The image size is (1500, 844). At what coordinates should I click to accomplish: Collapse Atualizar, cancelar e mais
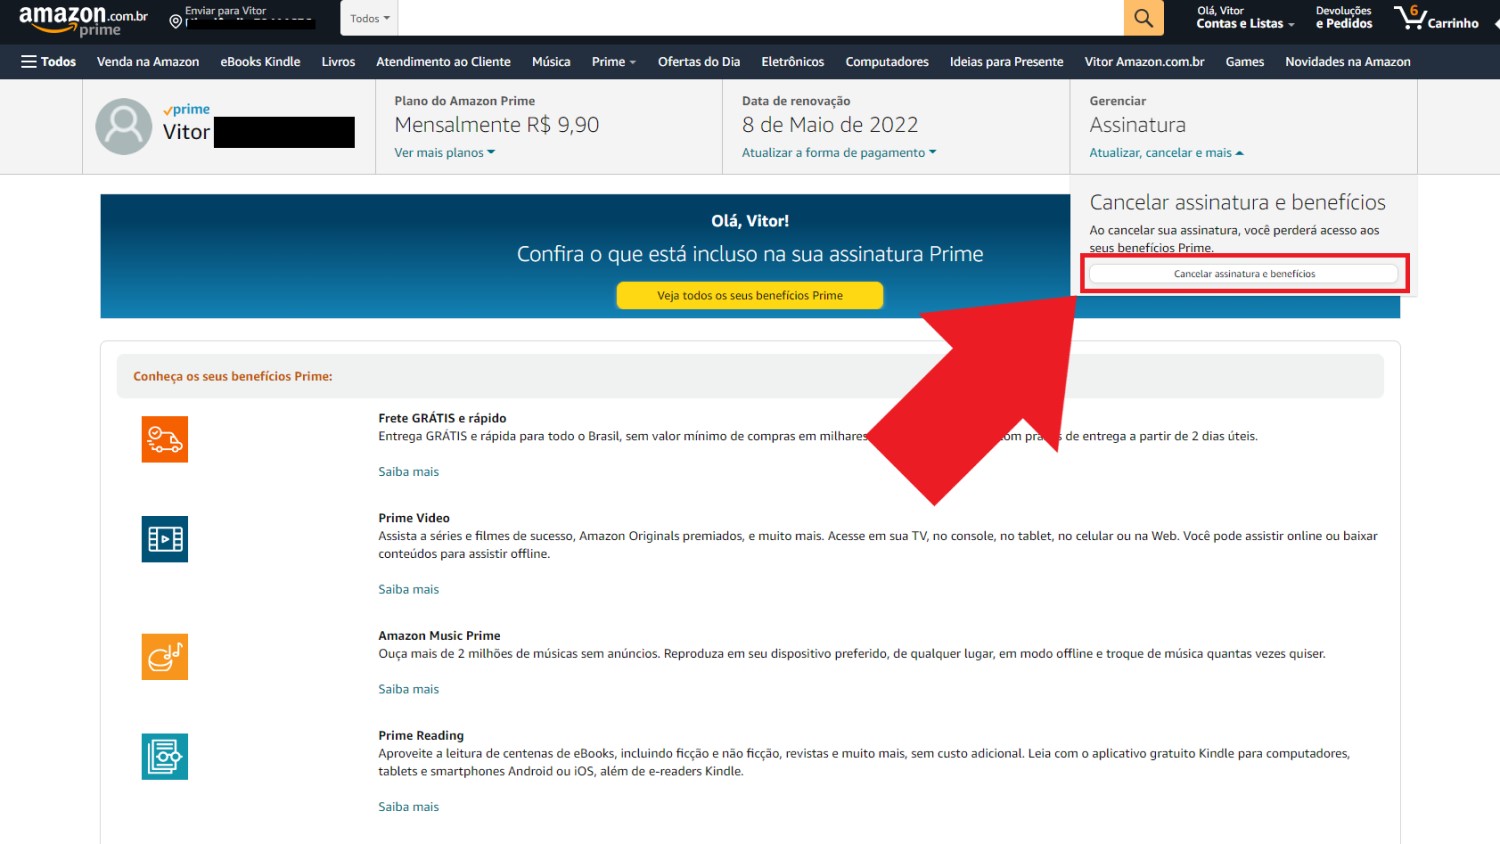(x=1166, y=153)
